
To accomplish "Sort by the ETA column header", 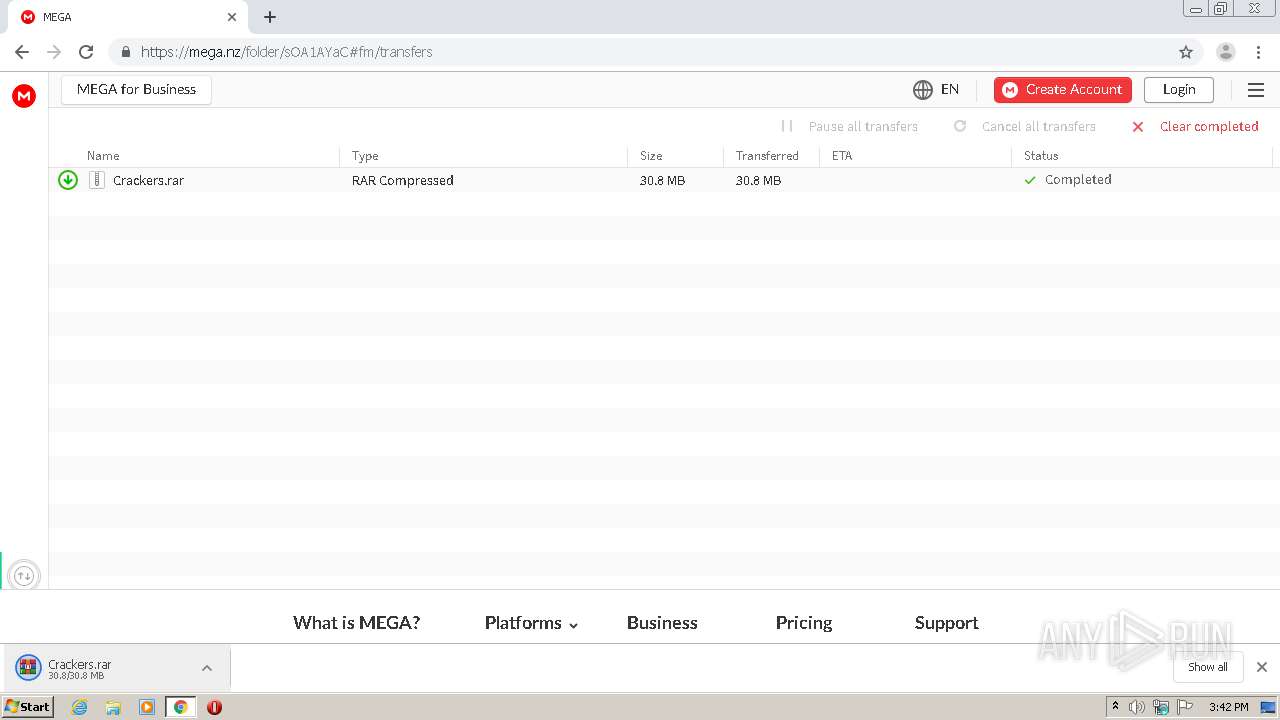I will coord(842,156).
